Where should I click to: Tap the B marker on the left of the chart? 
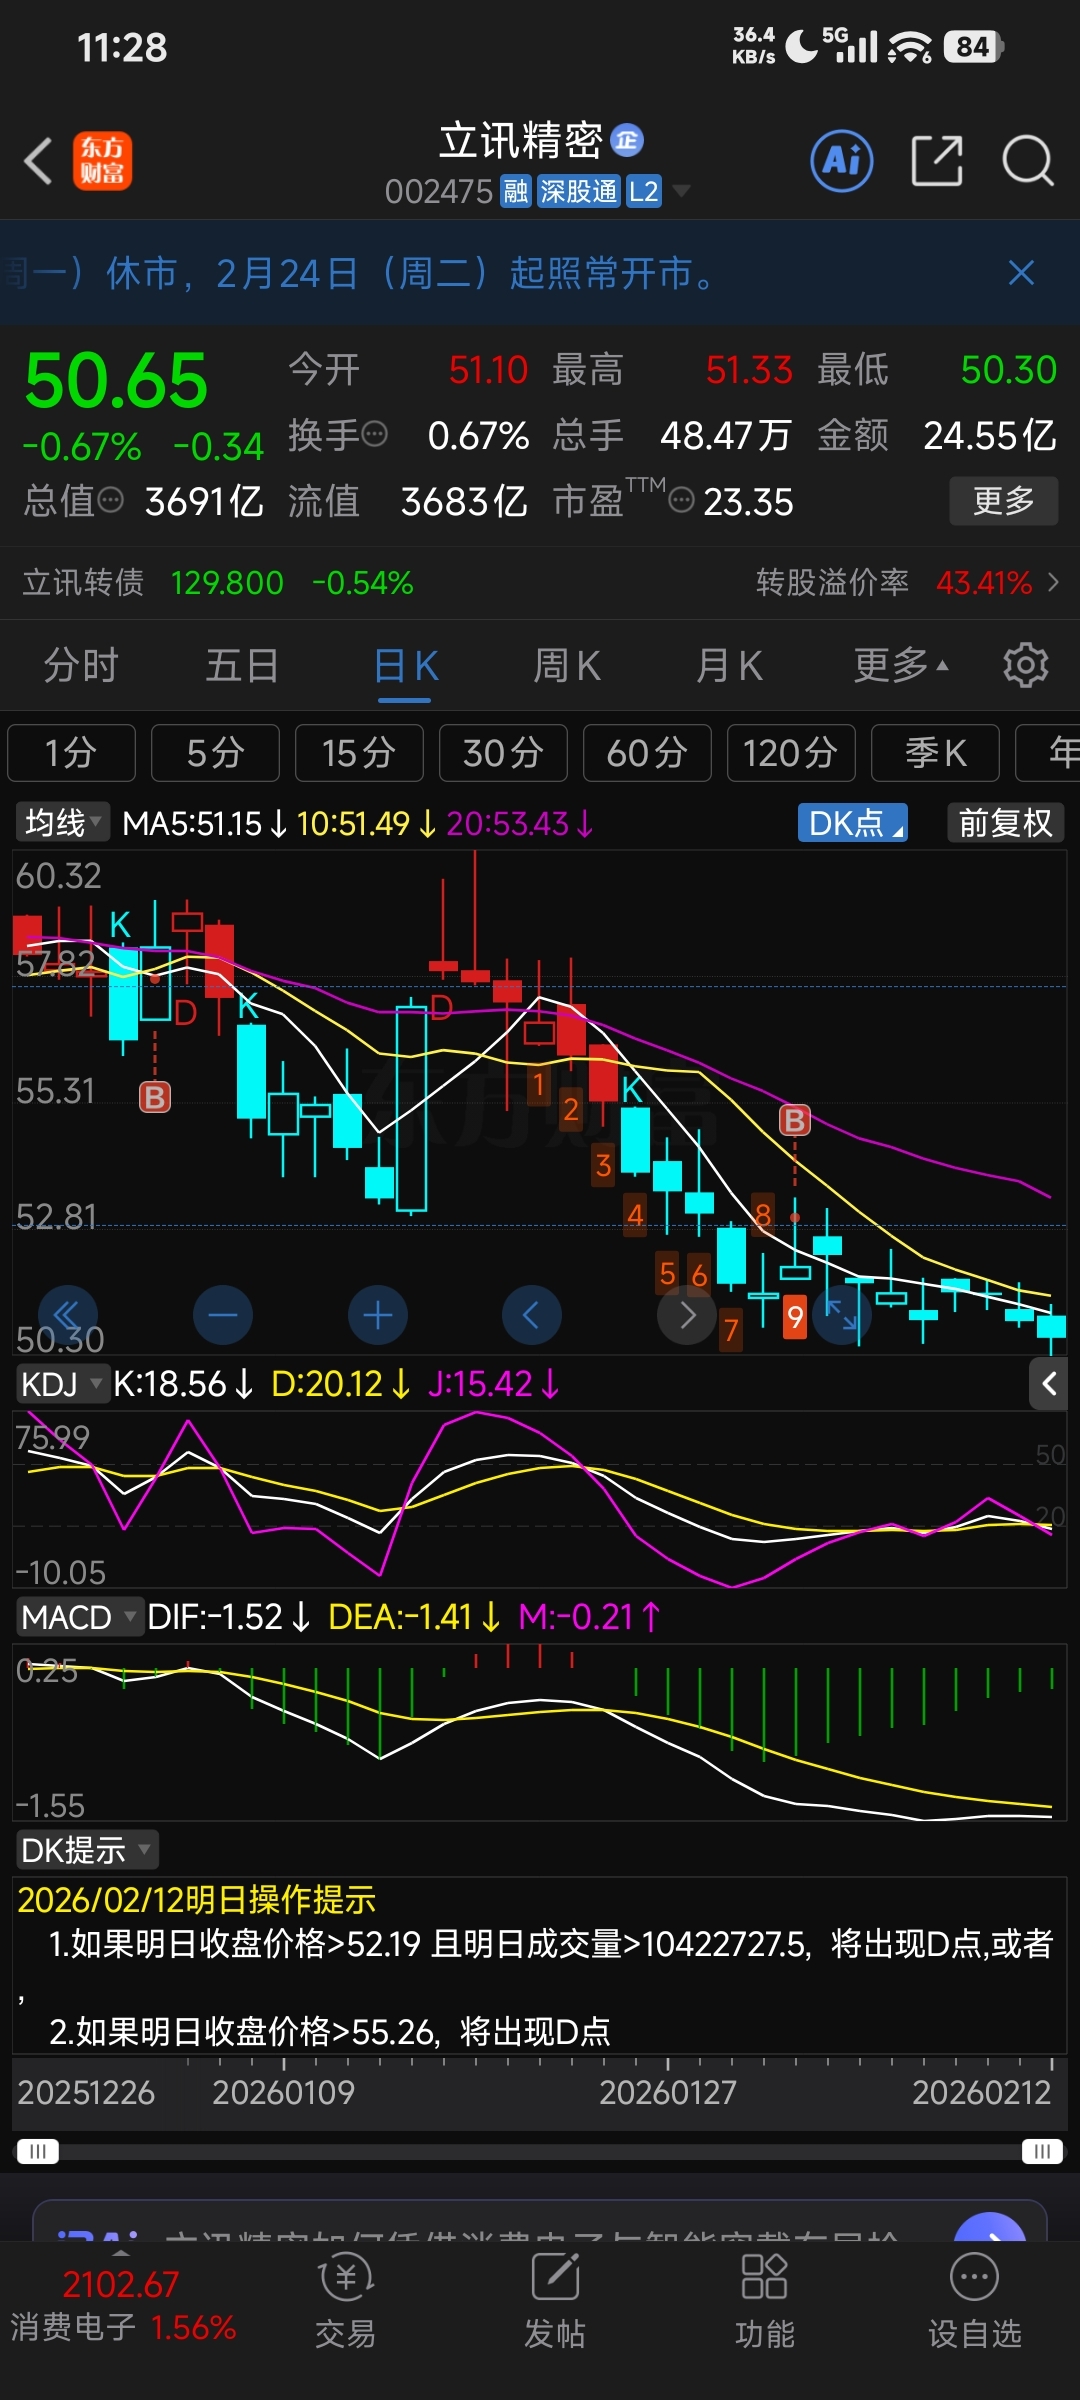pos(155,1097)
